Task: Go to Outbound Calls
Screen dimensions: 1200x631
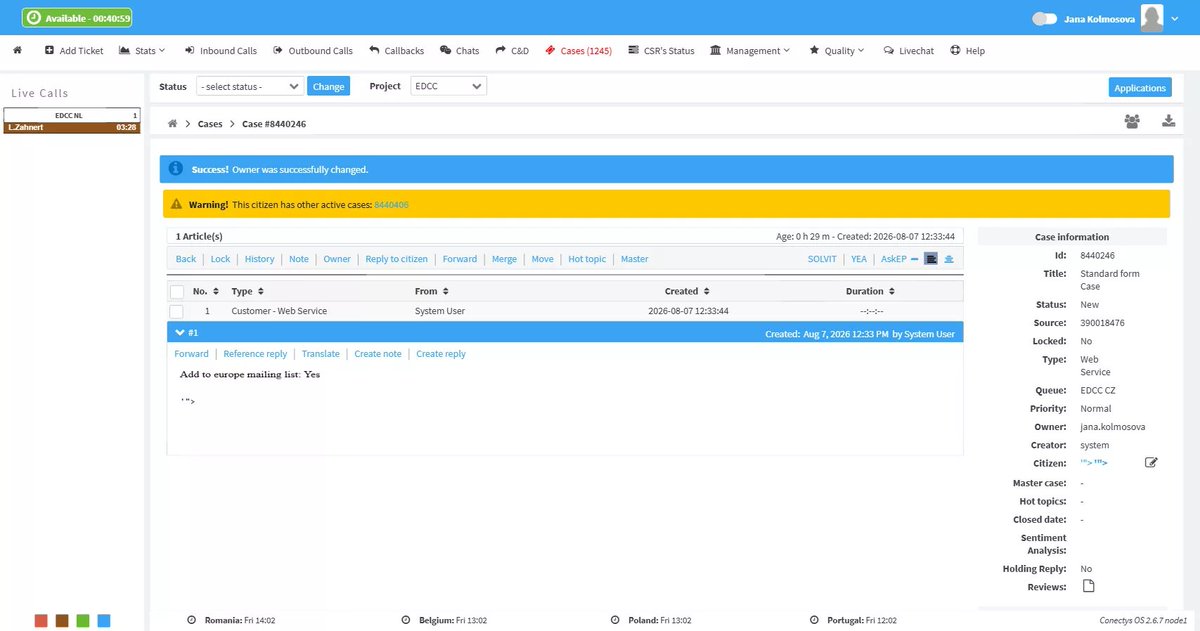Action: coord(312,50)
